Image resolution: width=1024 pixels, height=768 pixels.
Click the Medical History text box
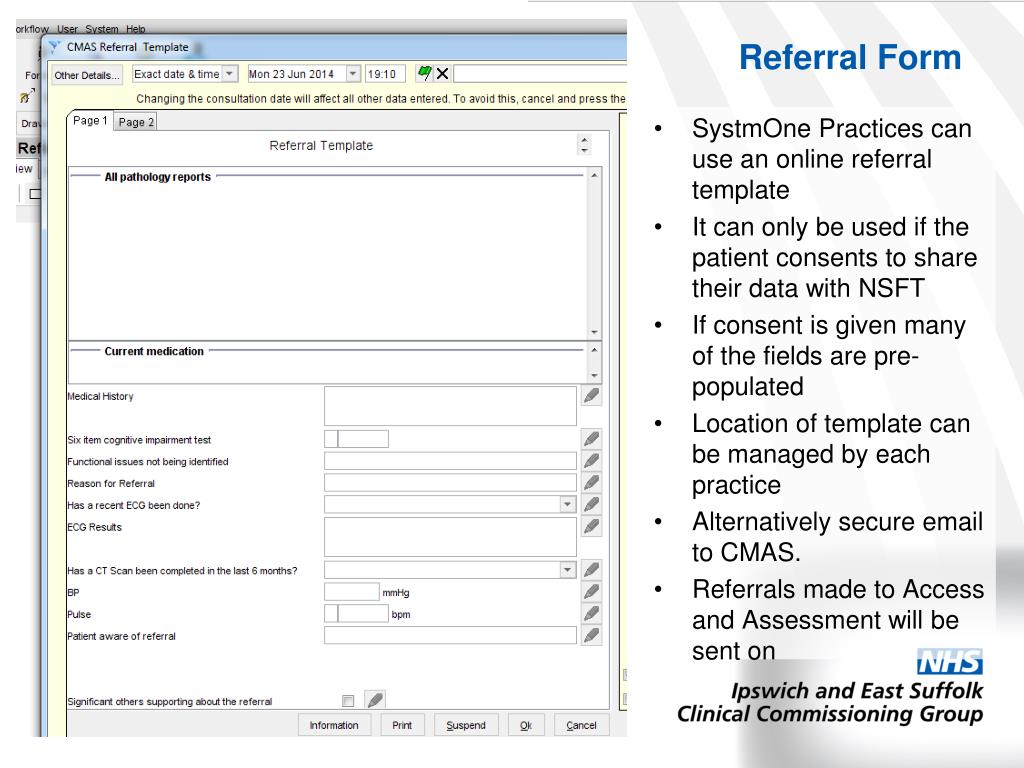450,406
